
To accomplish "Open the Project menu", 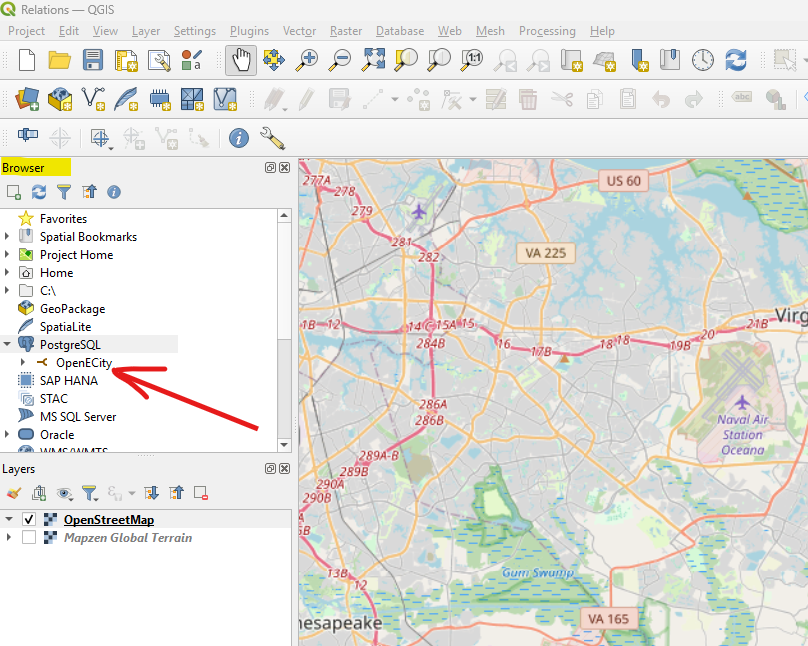I will 26,31.
